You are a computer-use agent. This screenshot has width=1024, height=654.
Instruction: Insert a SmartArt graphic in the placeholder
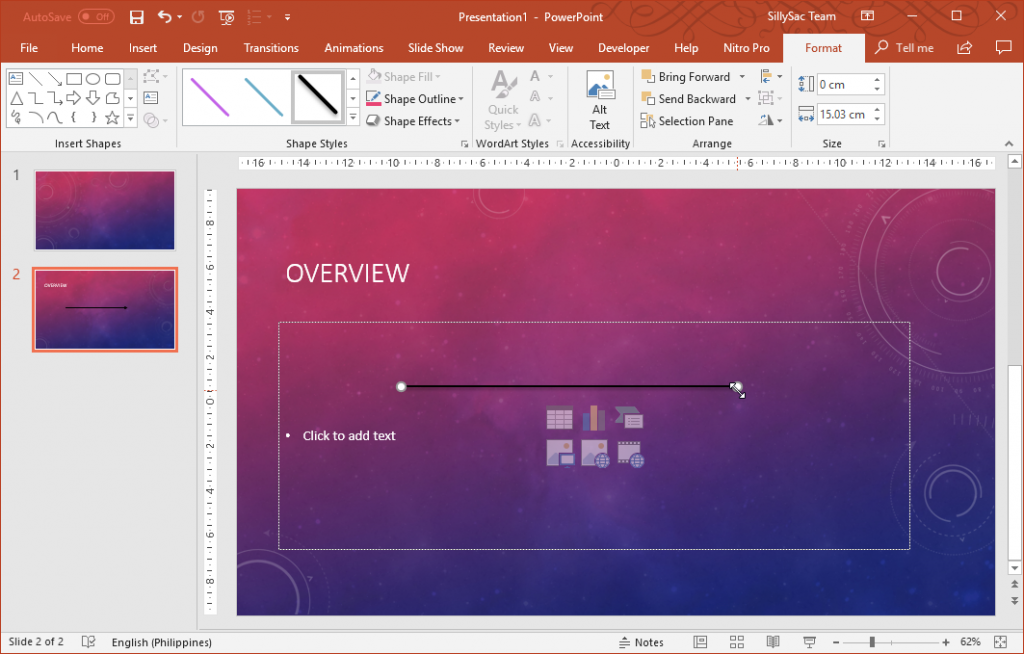[x=630, y=418]
